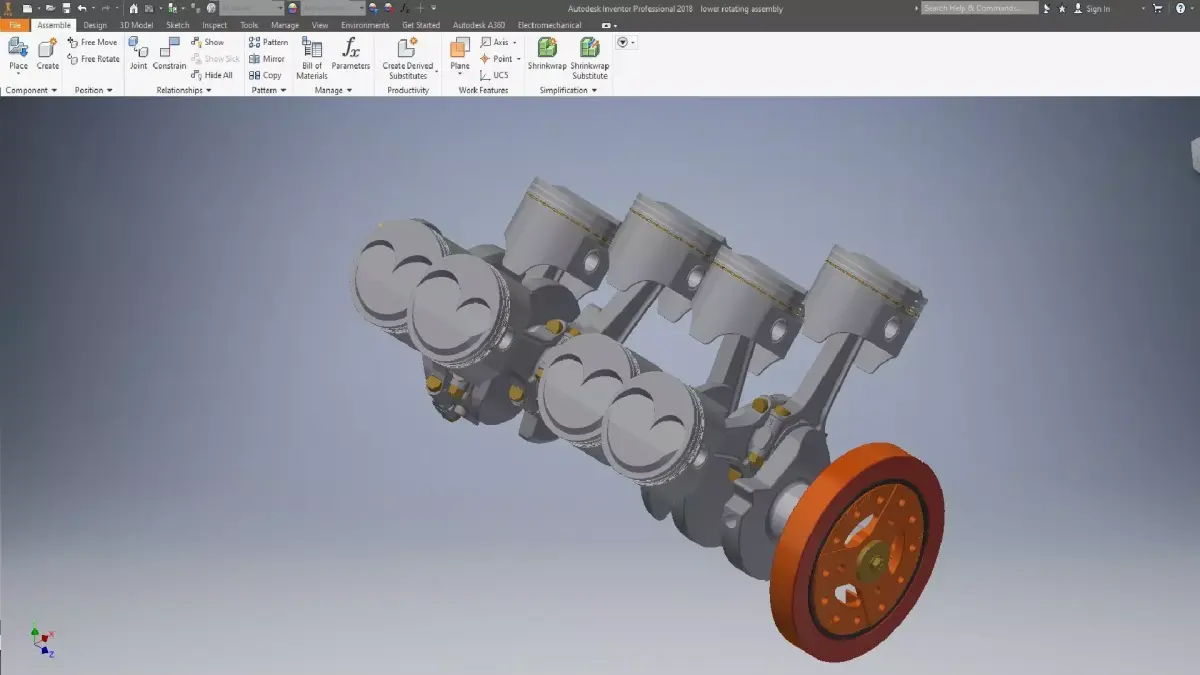Click Save in quick access toolbar

tap(66, 8)
